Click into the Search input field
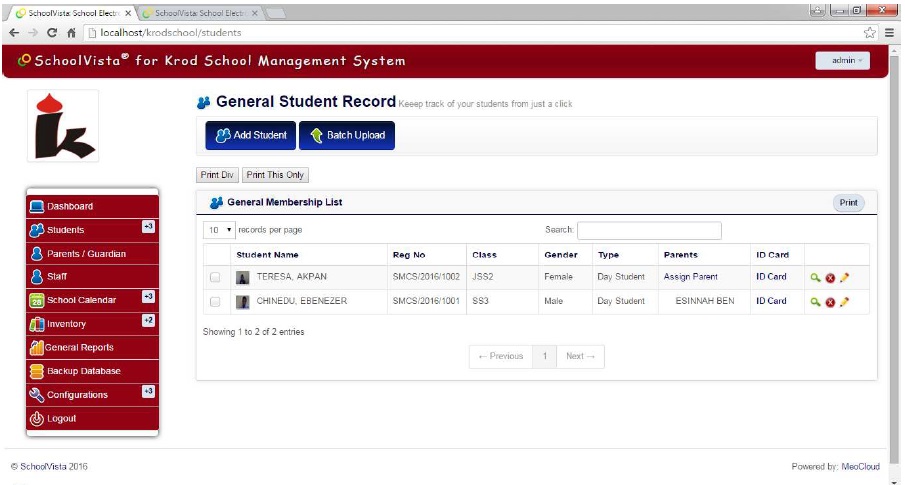Image resolution: width=905 pixels, height=485 pixels. tap(648, 230)
